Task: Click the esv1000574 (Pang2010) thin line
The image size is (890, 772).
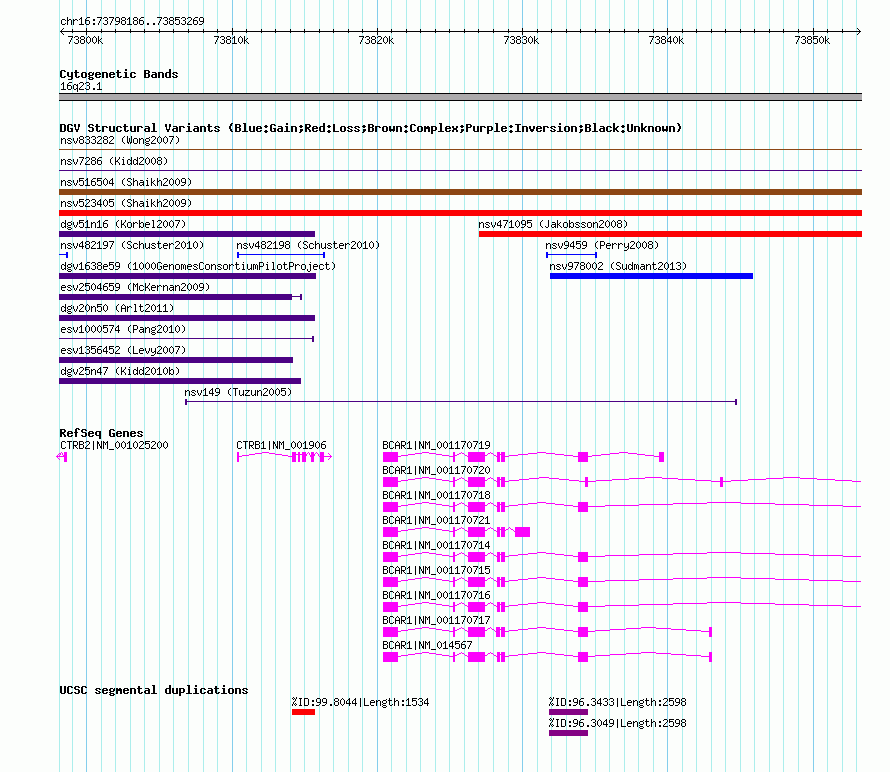Action: click(x=186, y=339)
